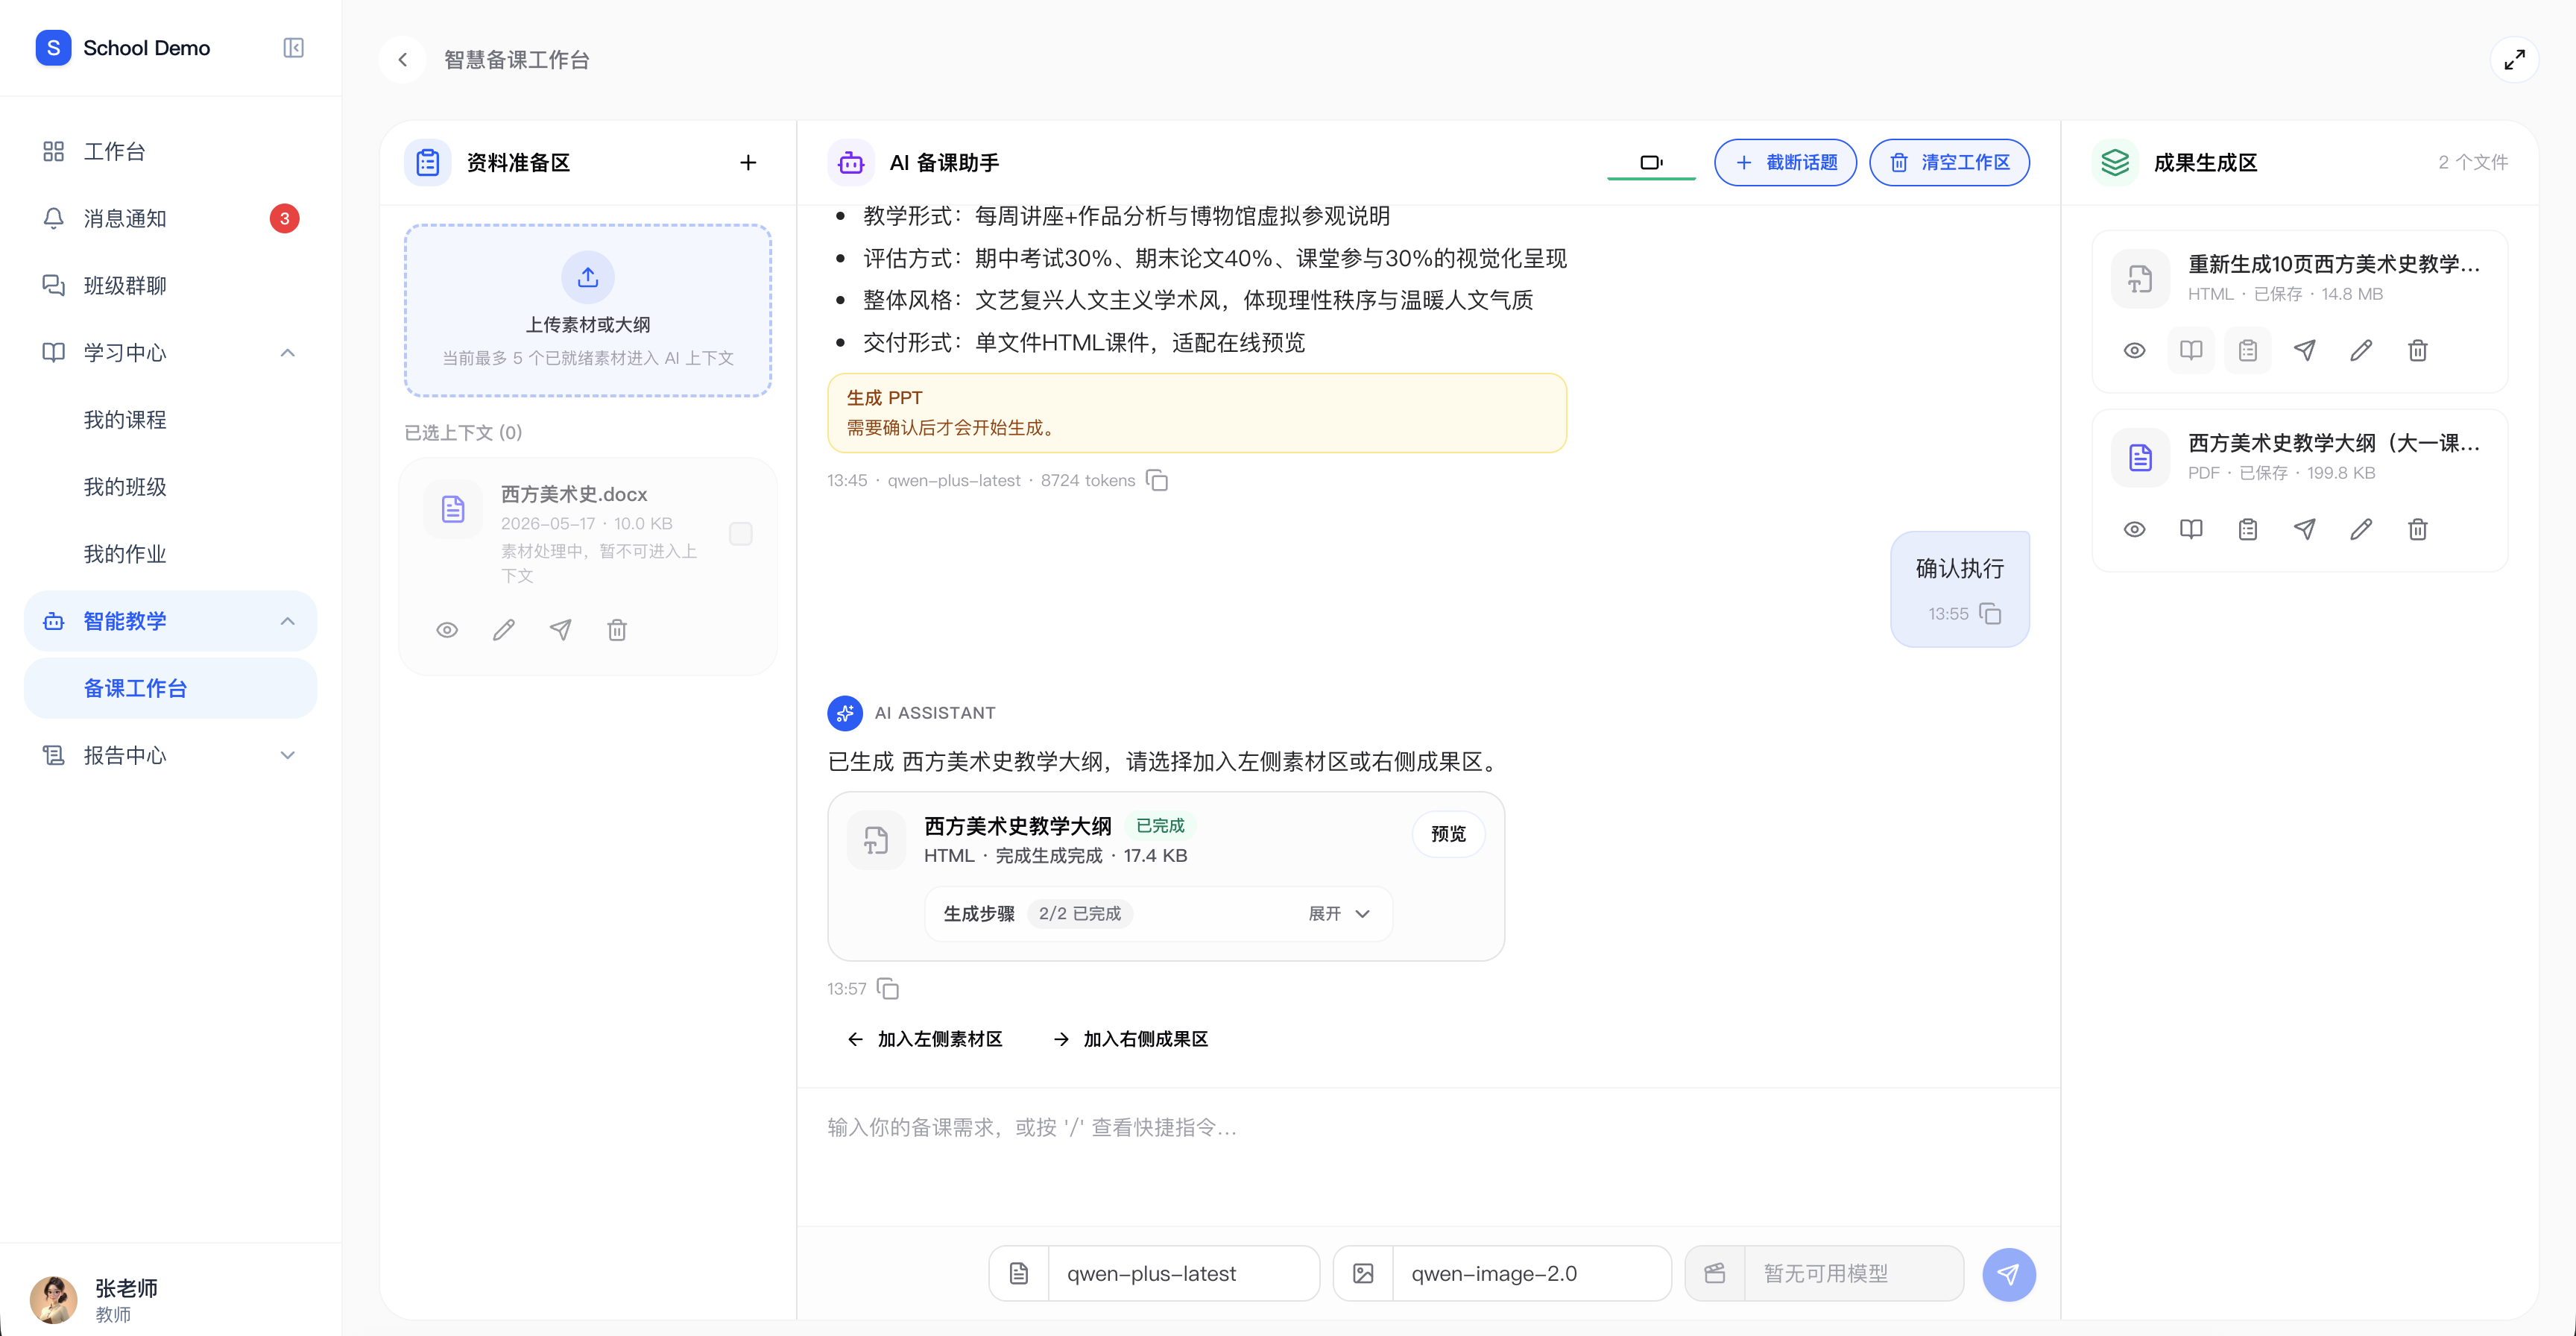Click the red 3 notification badge
The height and width of the screenshot is (1336, 2576).
tap(284, 218)
